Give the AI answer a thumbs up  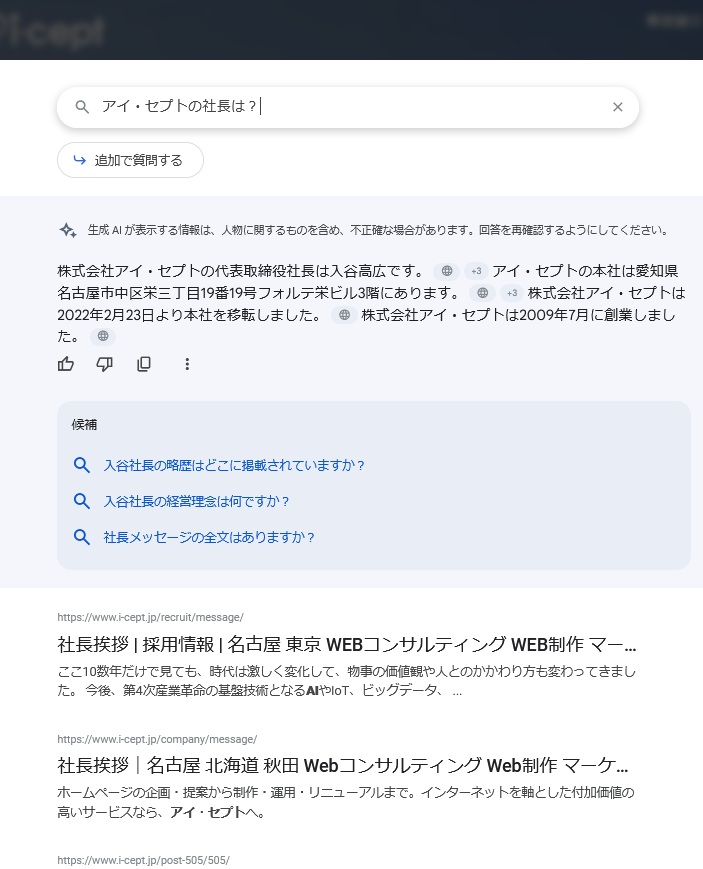(66, 364)
